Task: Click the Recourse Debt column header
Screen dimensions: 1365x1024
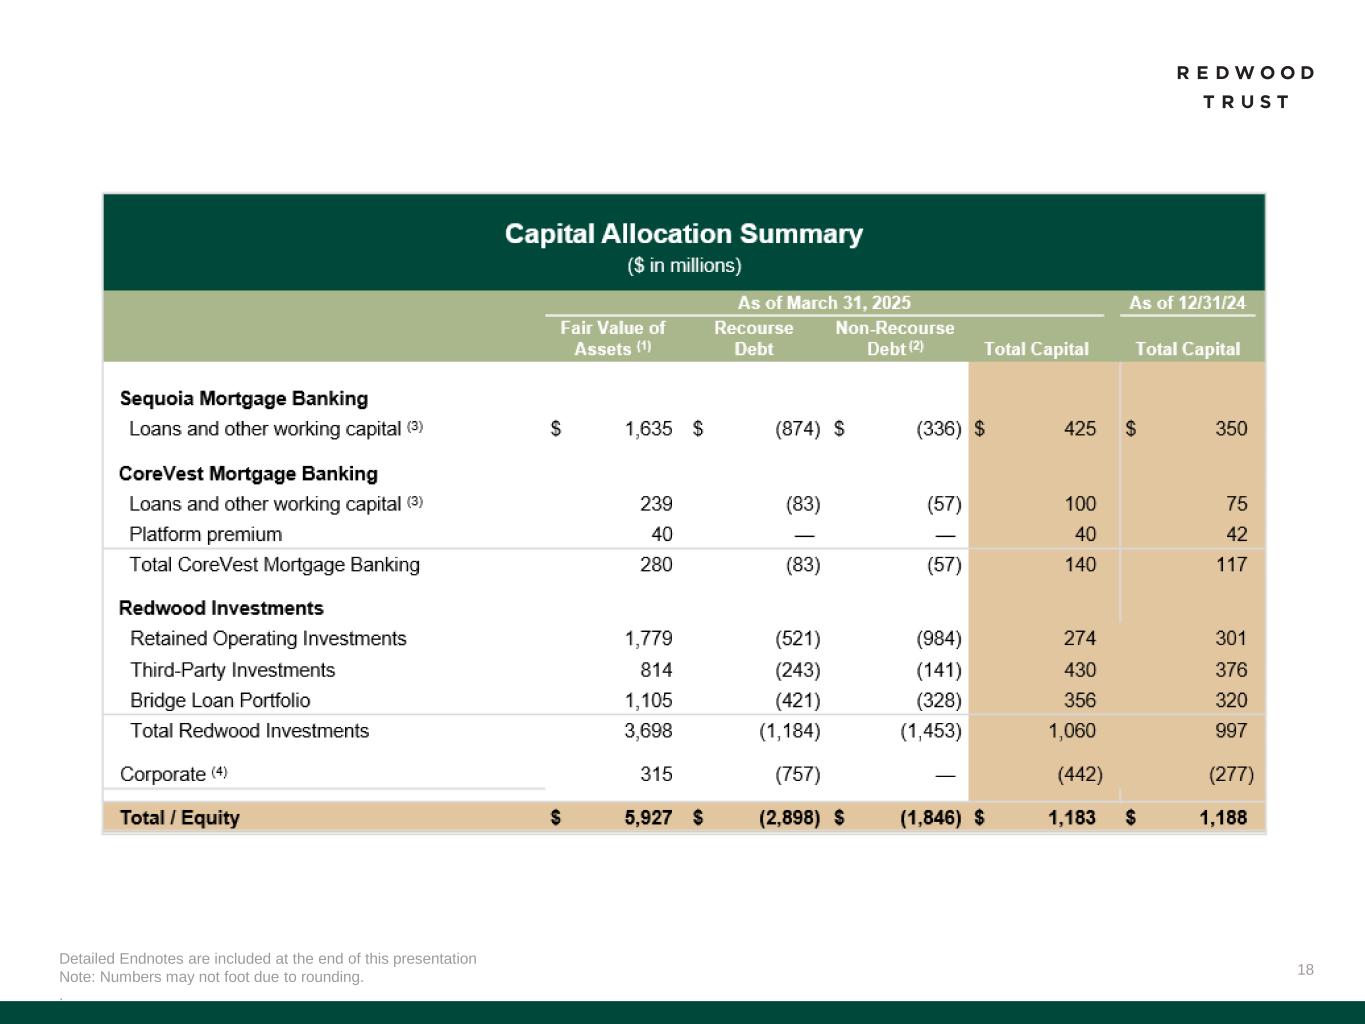Action: coord(753,338)
